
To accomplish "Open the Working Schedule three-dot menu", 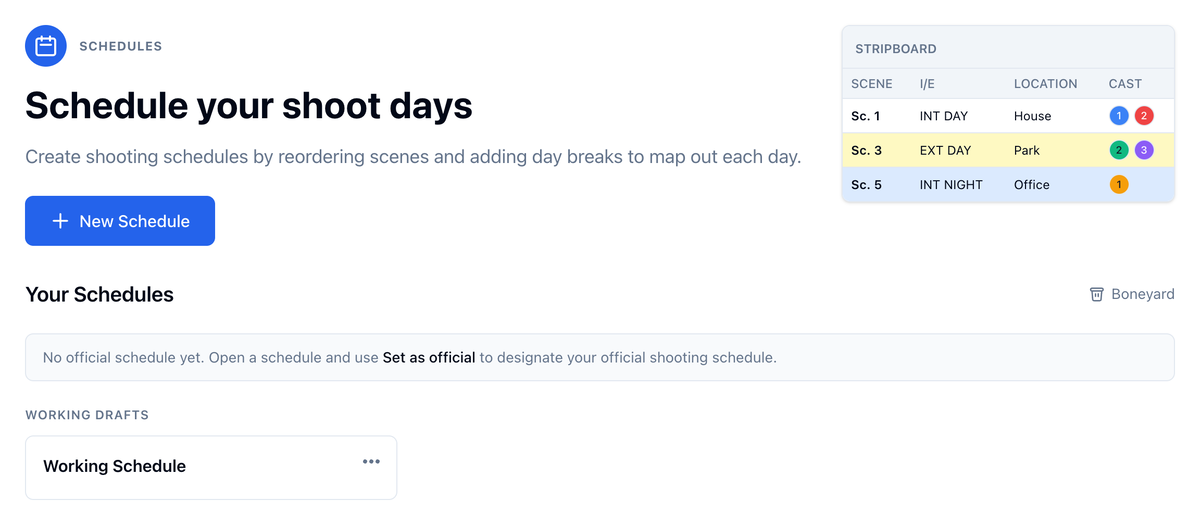I will pos(372,461).
